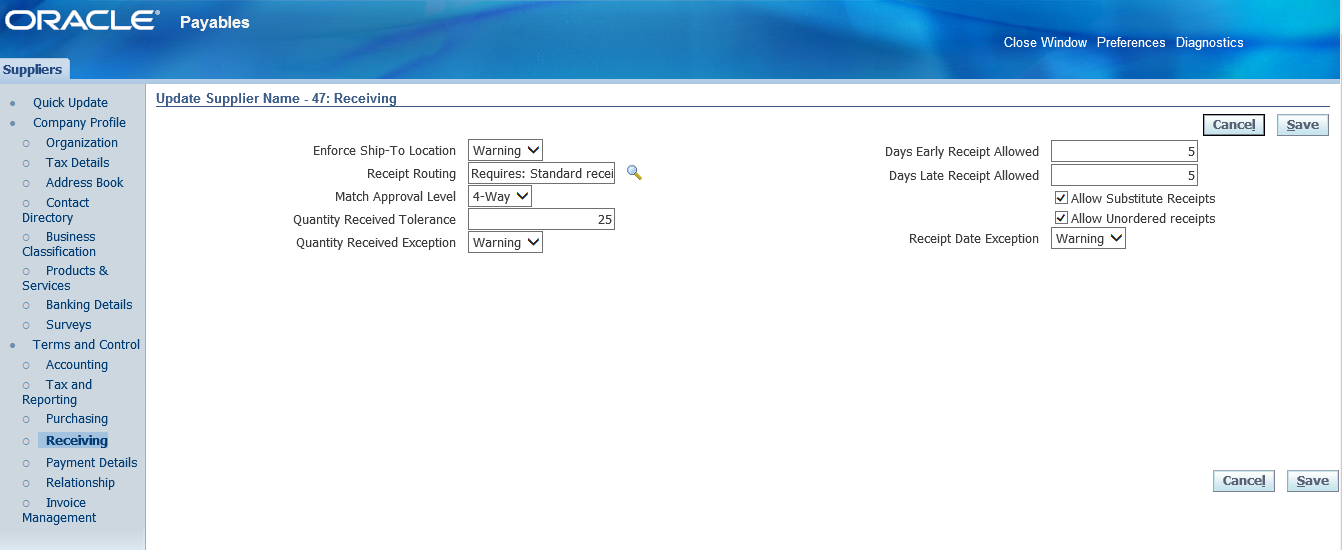Uncheck Allow Unordered receipts checkbox

point(1062,218)
